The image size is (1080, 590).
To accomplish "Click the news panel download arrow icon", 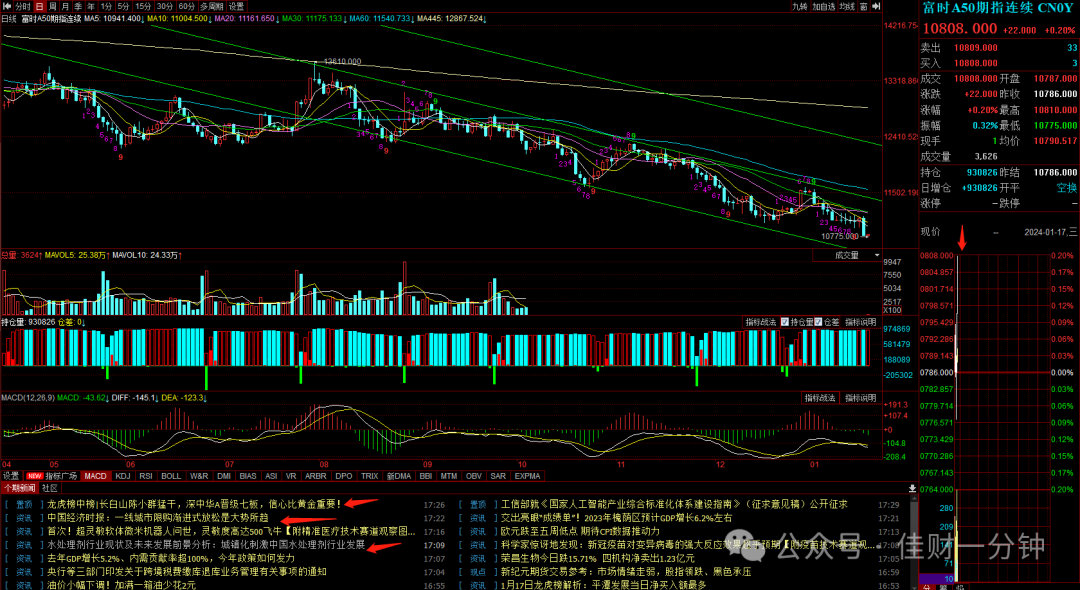I will coord(913,488).
